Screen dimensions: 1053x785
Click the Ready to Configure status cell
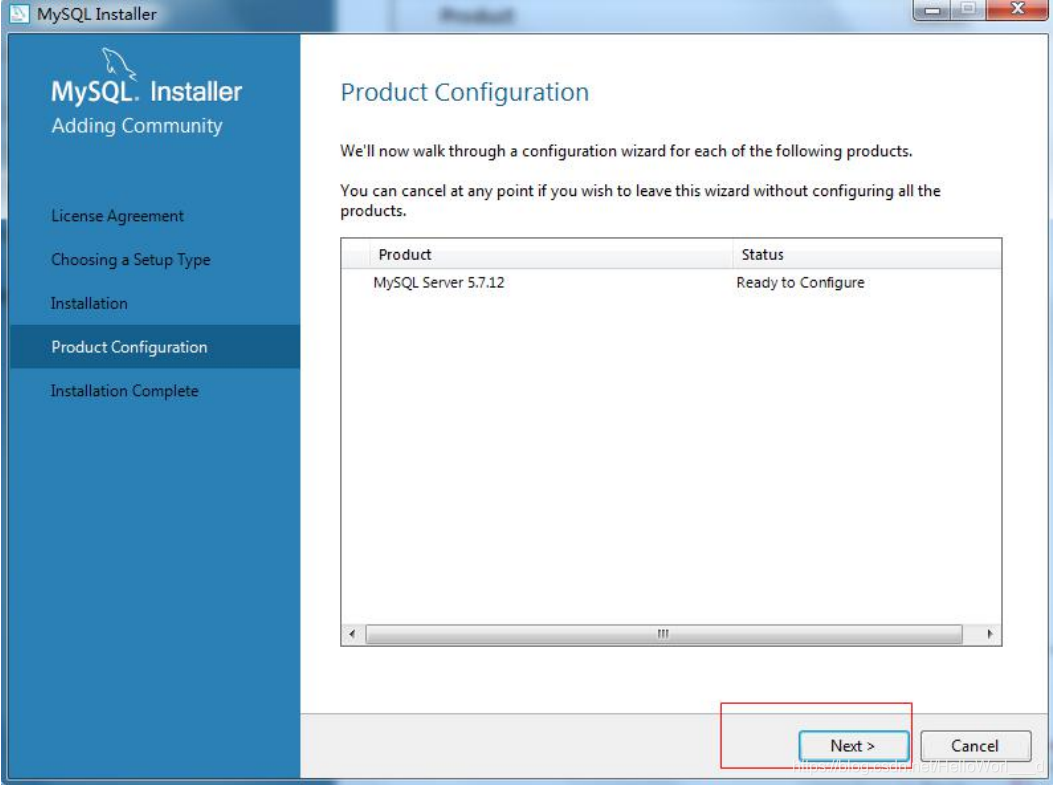[x=800, y=283]
